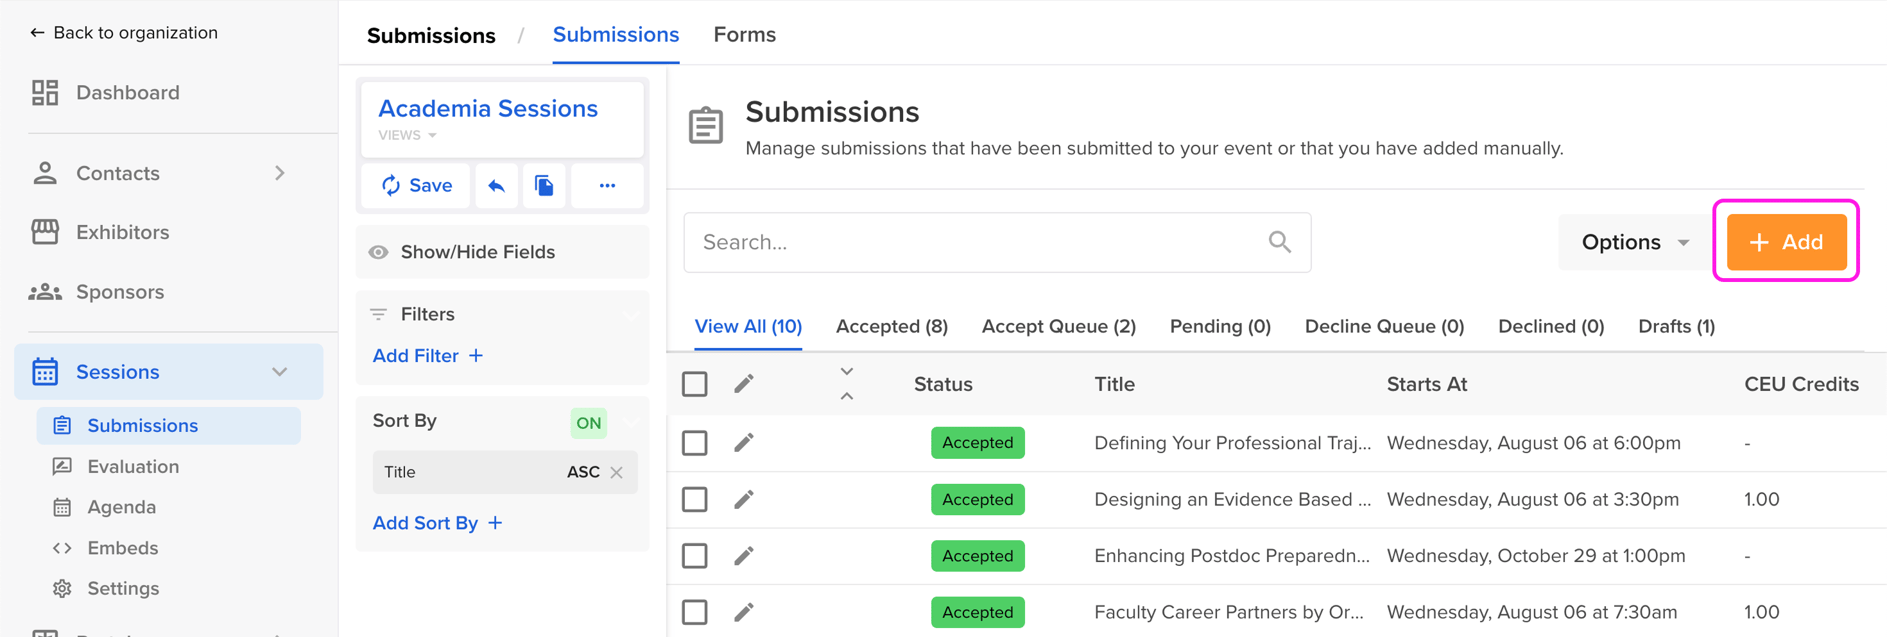Open Exhibitors in the sidebar
This screenshot has height=637, width=1887.
pyautogui.click(x=122, y=232)
